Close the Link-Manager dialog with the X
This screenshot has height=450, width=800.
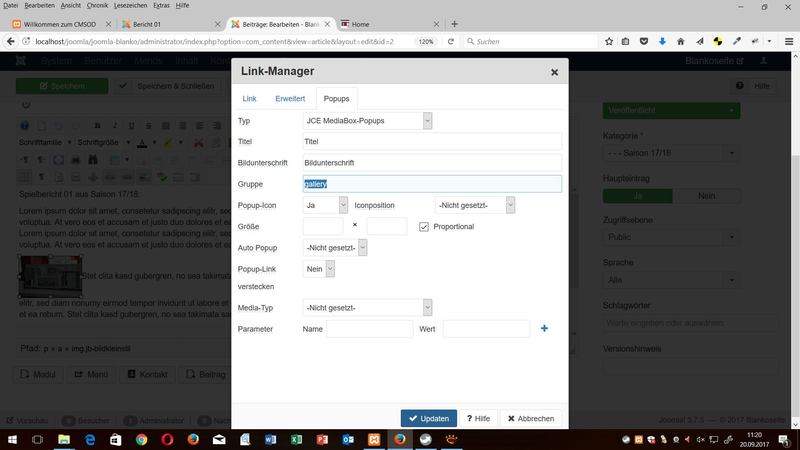[x=554, y=72]
